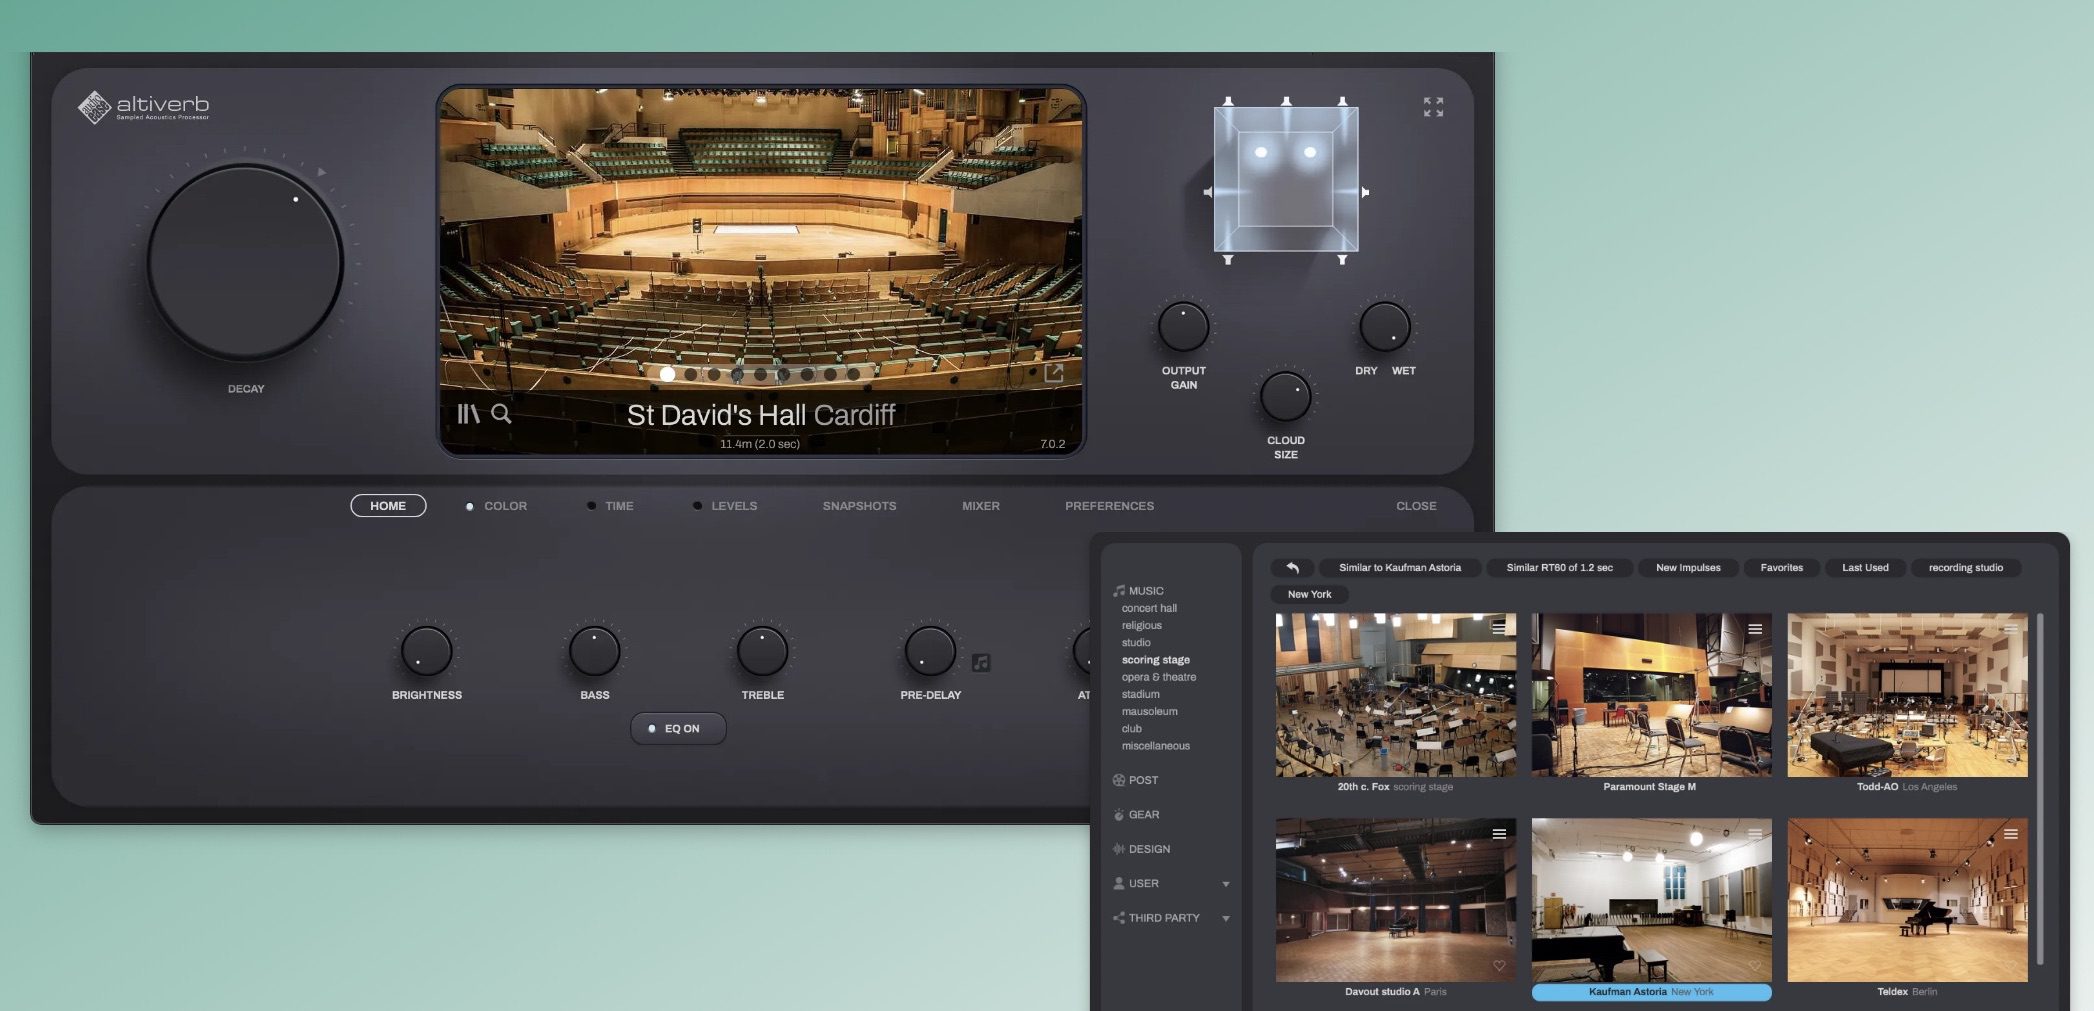Click the bottom-left speaker on positioner
Screen dimensions: 2094x1011
[x=1228, y=259]
